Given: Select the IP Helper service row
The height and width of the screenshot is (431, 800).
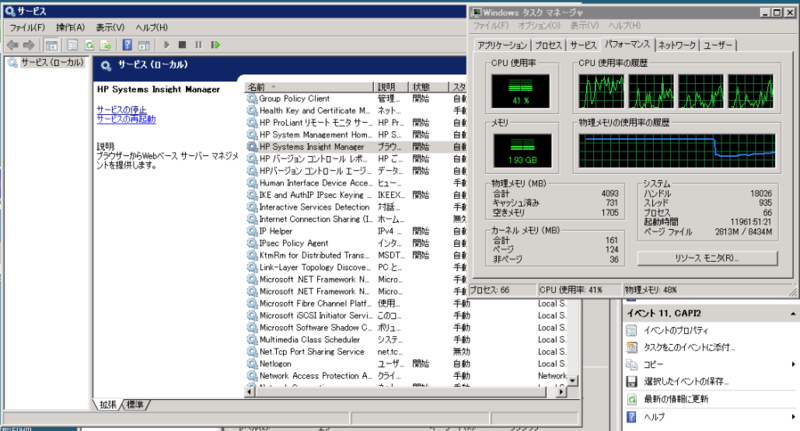Looking at the screenshot, I should click(x=356, y=231).
